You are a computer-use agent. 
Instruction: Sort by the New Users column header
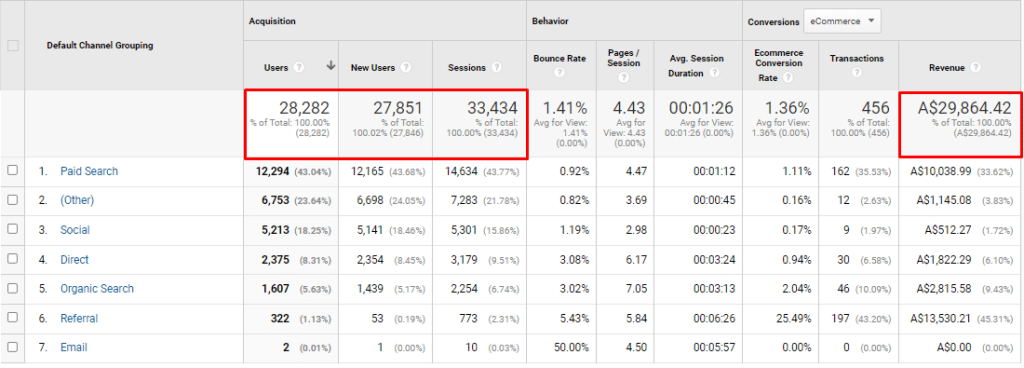373,67
